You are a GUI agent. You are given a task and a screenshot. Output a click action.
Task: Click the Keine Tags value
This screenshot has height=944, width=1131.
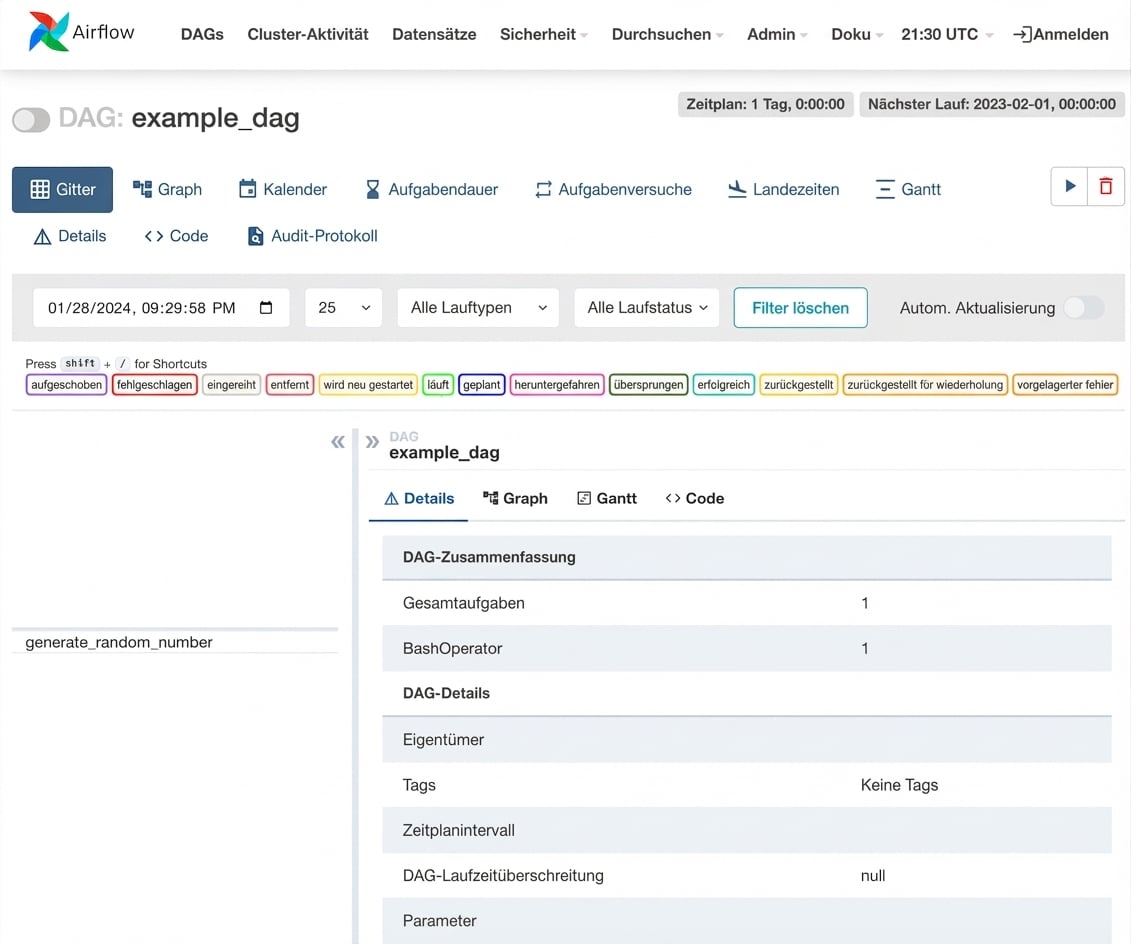coord(899,785)
